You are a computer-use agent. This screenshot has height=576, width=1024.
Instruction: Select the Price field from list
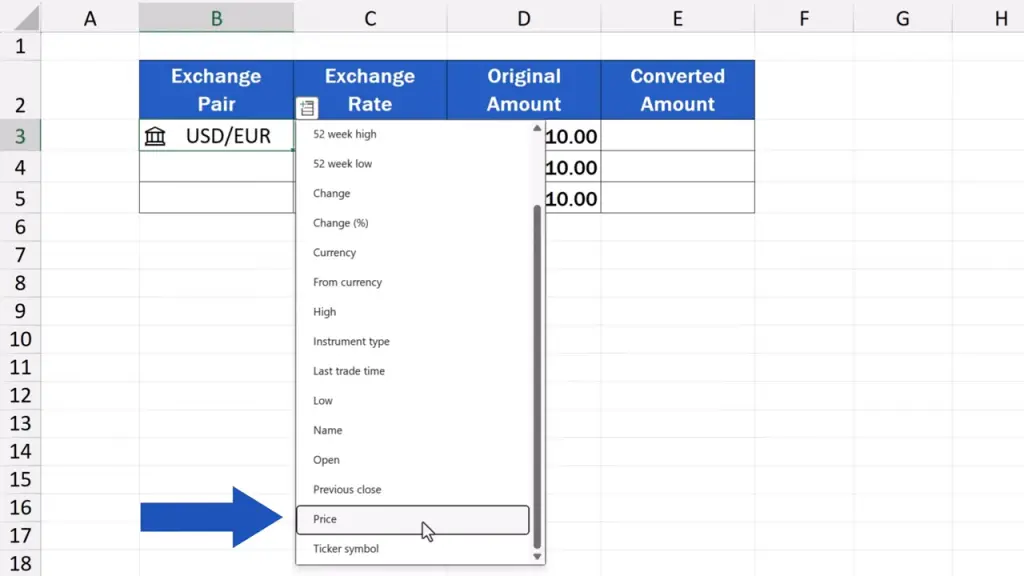tap(412, 520)
